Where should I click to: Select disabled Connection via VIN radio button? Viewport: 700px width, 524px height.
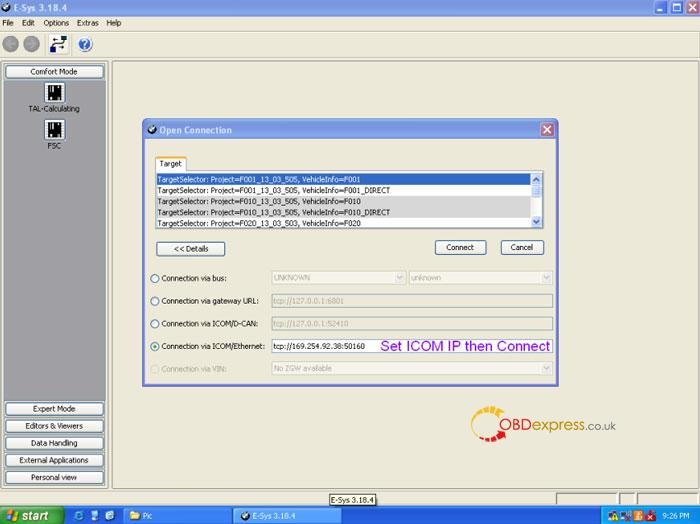tap(155, 369)
